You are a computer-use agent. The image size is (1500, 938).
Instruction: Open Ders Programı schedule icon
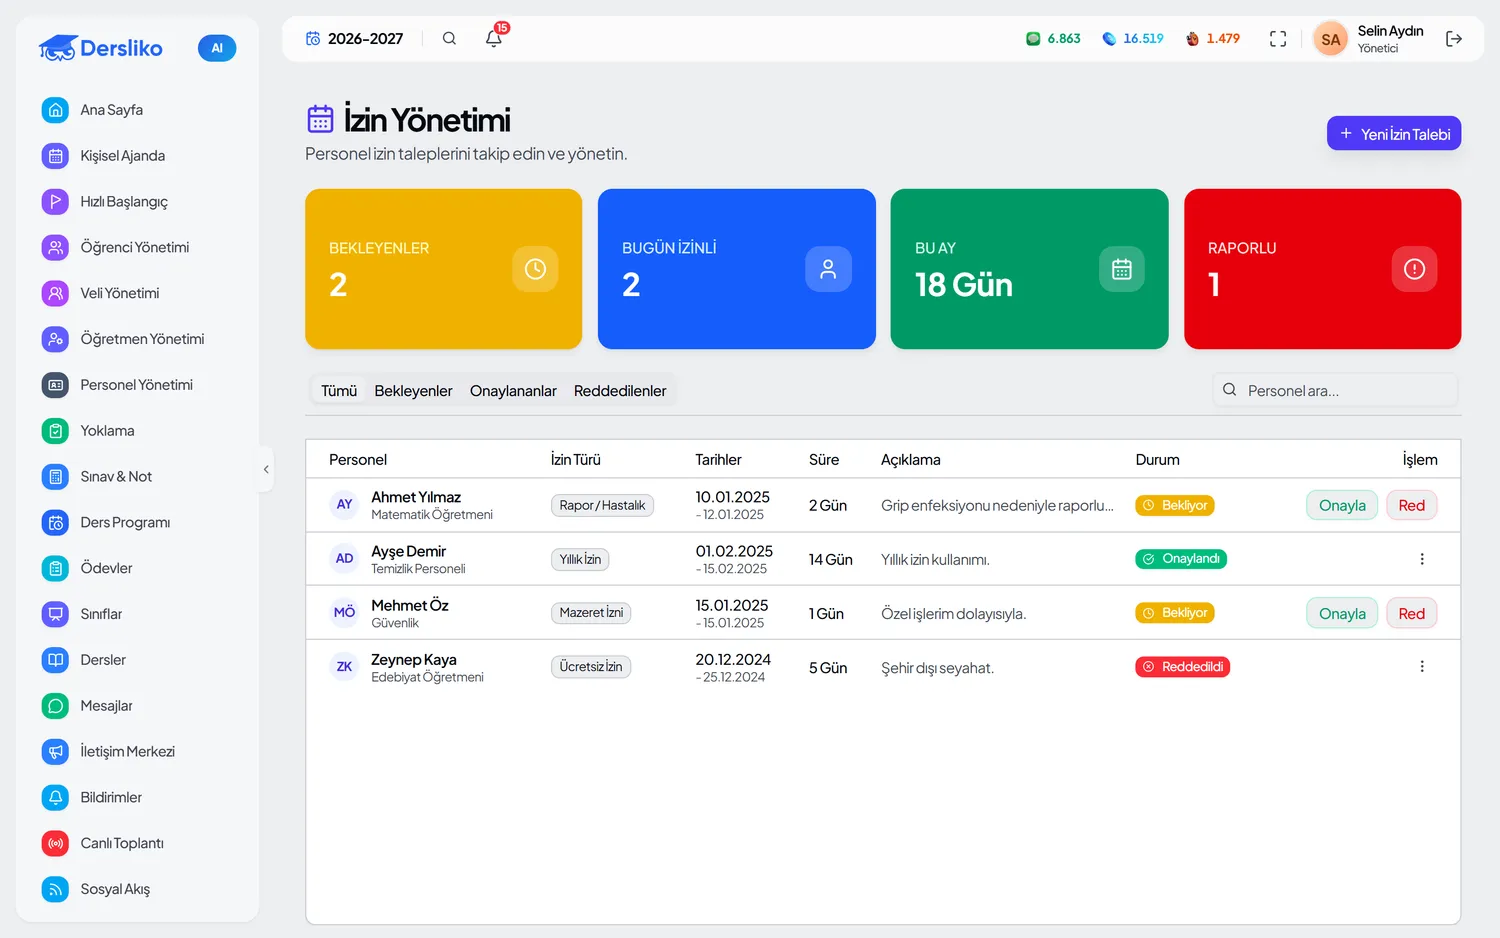[x=56, y=522]
